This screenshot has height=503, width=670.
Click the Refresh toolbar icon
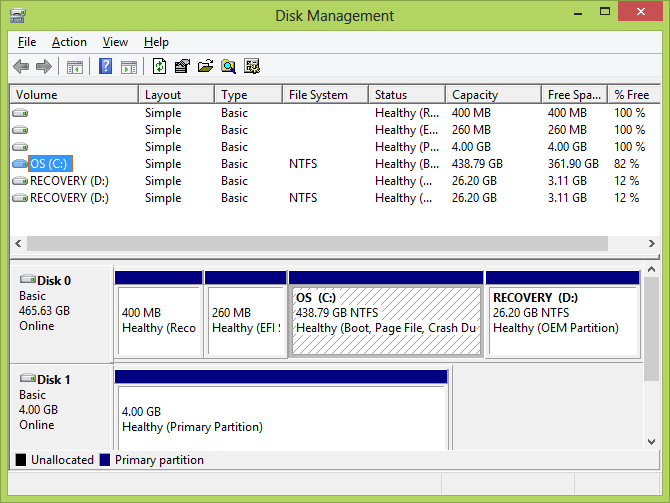(x=160, y=67)
